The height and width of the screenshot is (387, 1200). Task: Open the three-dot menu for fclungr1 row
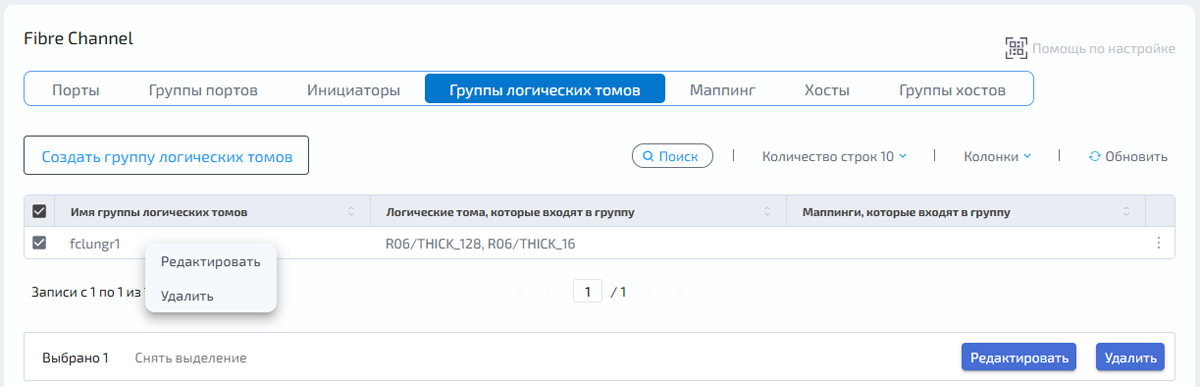[1159, 243]
